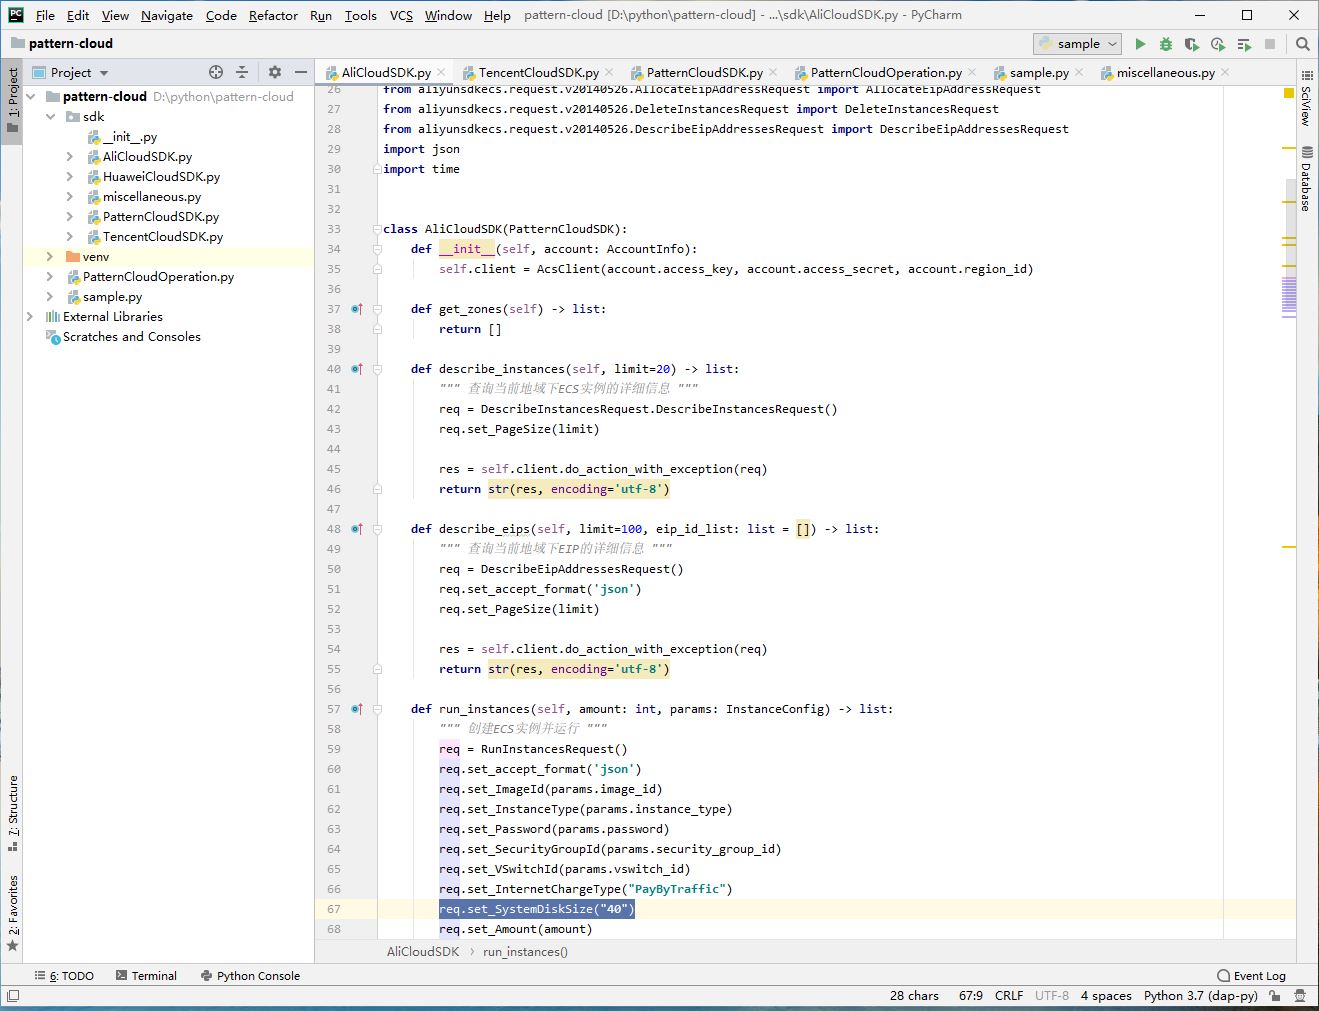The width and height of the screenshot is (1319, 1011).
Task: Expand HuaweiCloudSDK.py node in tree
Action: pyautogui.click(x=69, y=177)
